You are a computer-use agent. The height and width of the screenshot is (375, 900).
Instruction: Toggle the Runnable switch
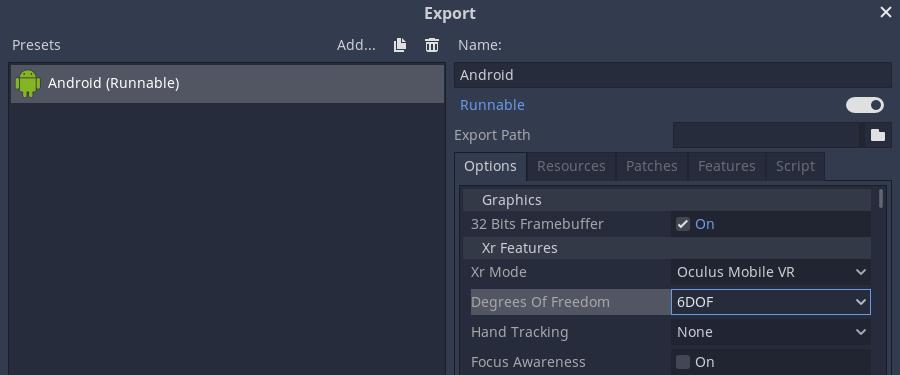click(865, 105)
